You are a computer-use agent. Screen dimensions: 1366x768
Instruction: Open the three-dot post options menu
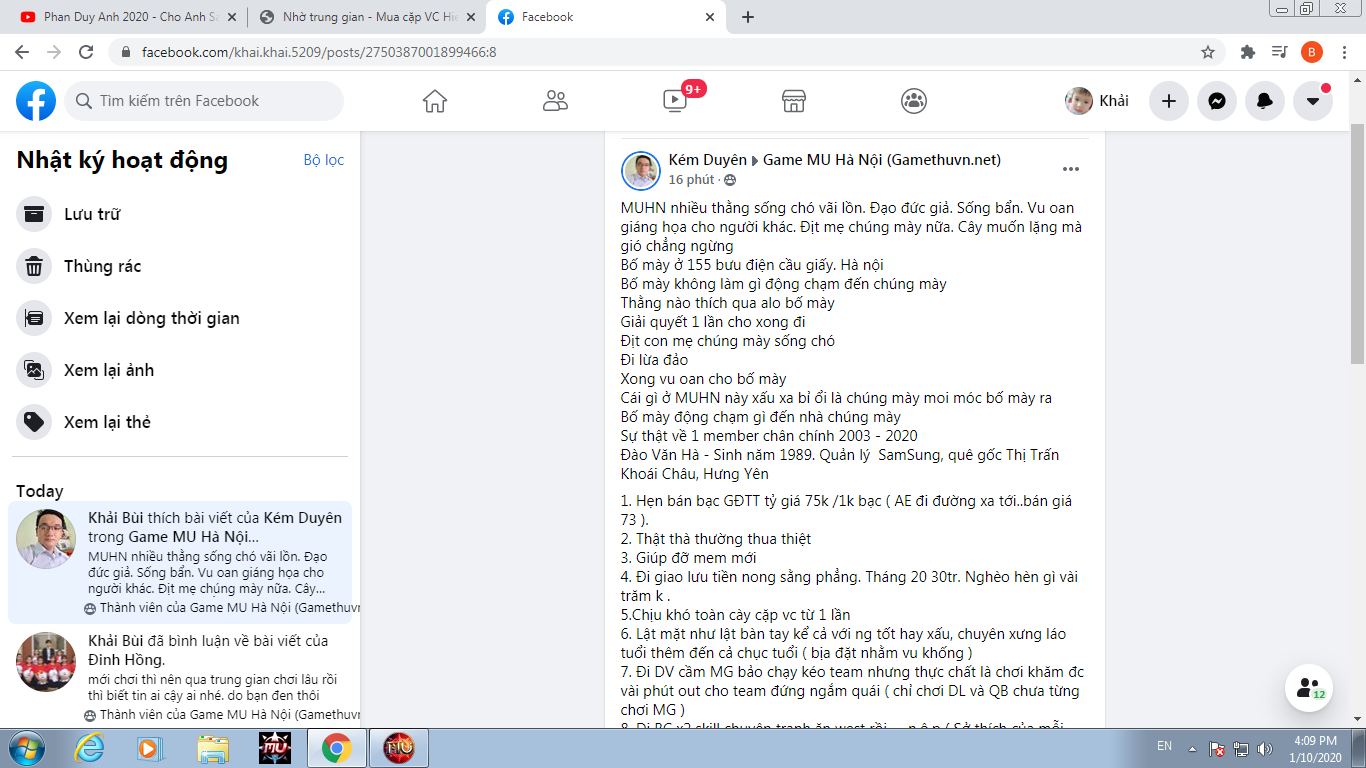coord(1070,169)
